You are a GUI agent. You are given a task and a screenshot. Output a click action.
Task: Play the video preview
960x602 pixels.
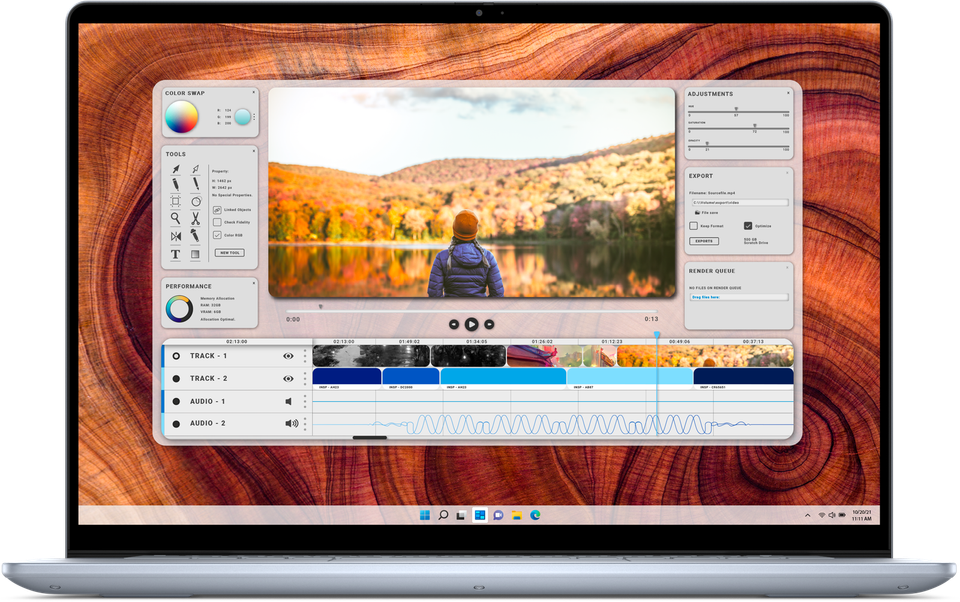coord(471,324)
